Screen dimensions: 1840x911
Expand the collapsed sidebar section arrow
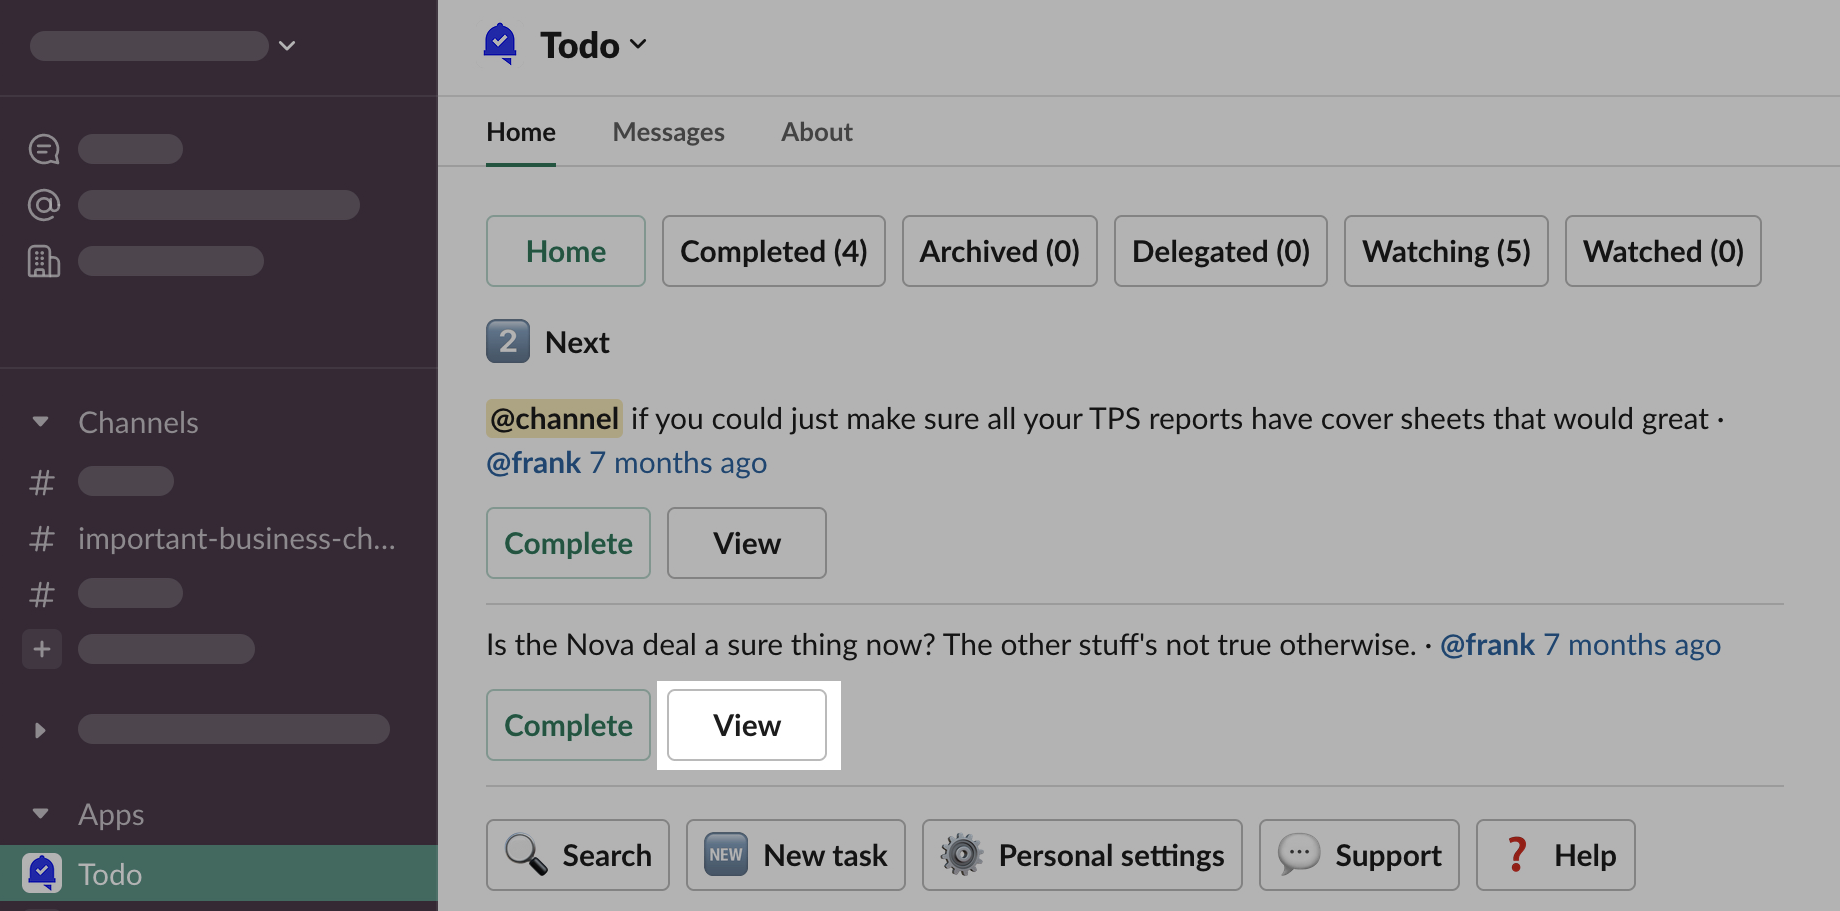pos(41,730)
